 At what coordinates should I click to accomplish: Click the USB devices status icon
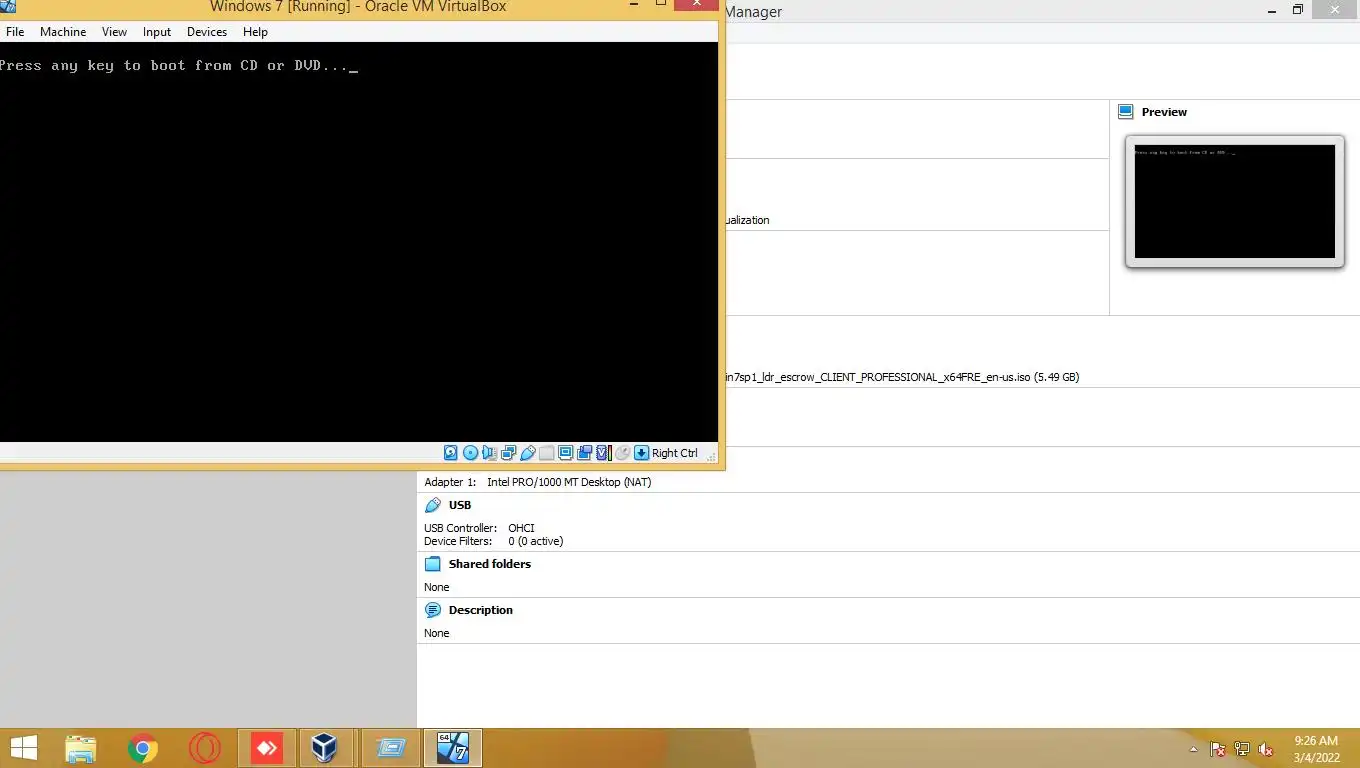coord(527,453)
